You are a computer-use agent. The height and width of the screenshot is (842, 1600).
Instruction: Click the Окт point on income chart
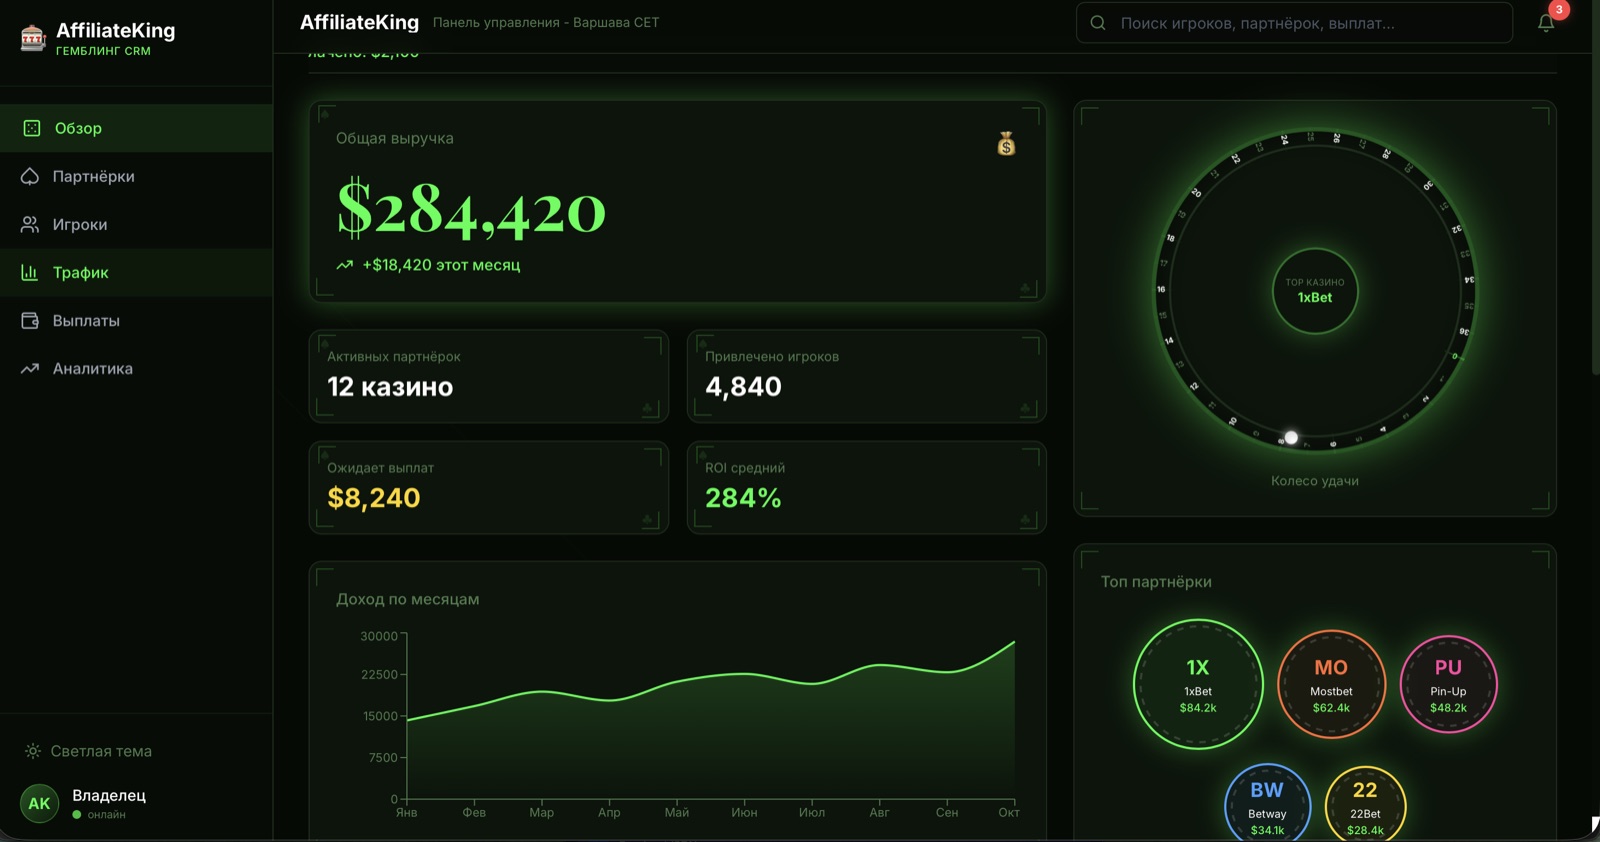[x=1014, y=642]
